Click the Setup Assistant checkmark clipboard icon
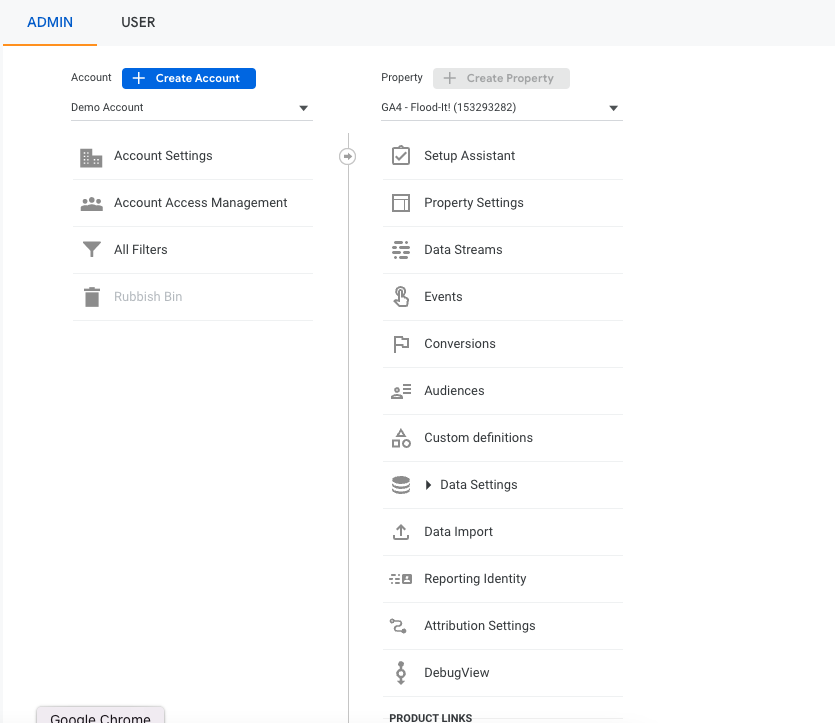Viewport: 835px width, 723px height. pyautogui.click(x=401, y=155)
